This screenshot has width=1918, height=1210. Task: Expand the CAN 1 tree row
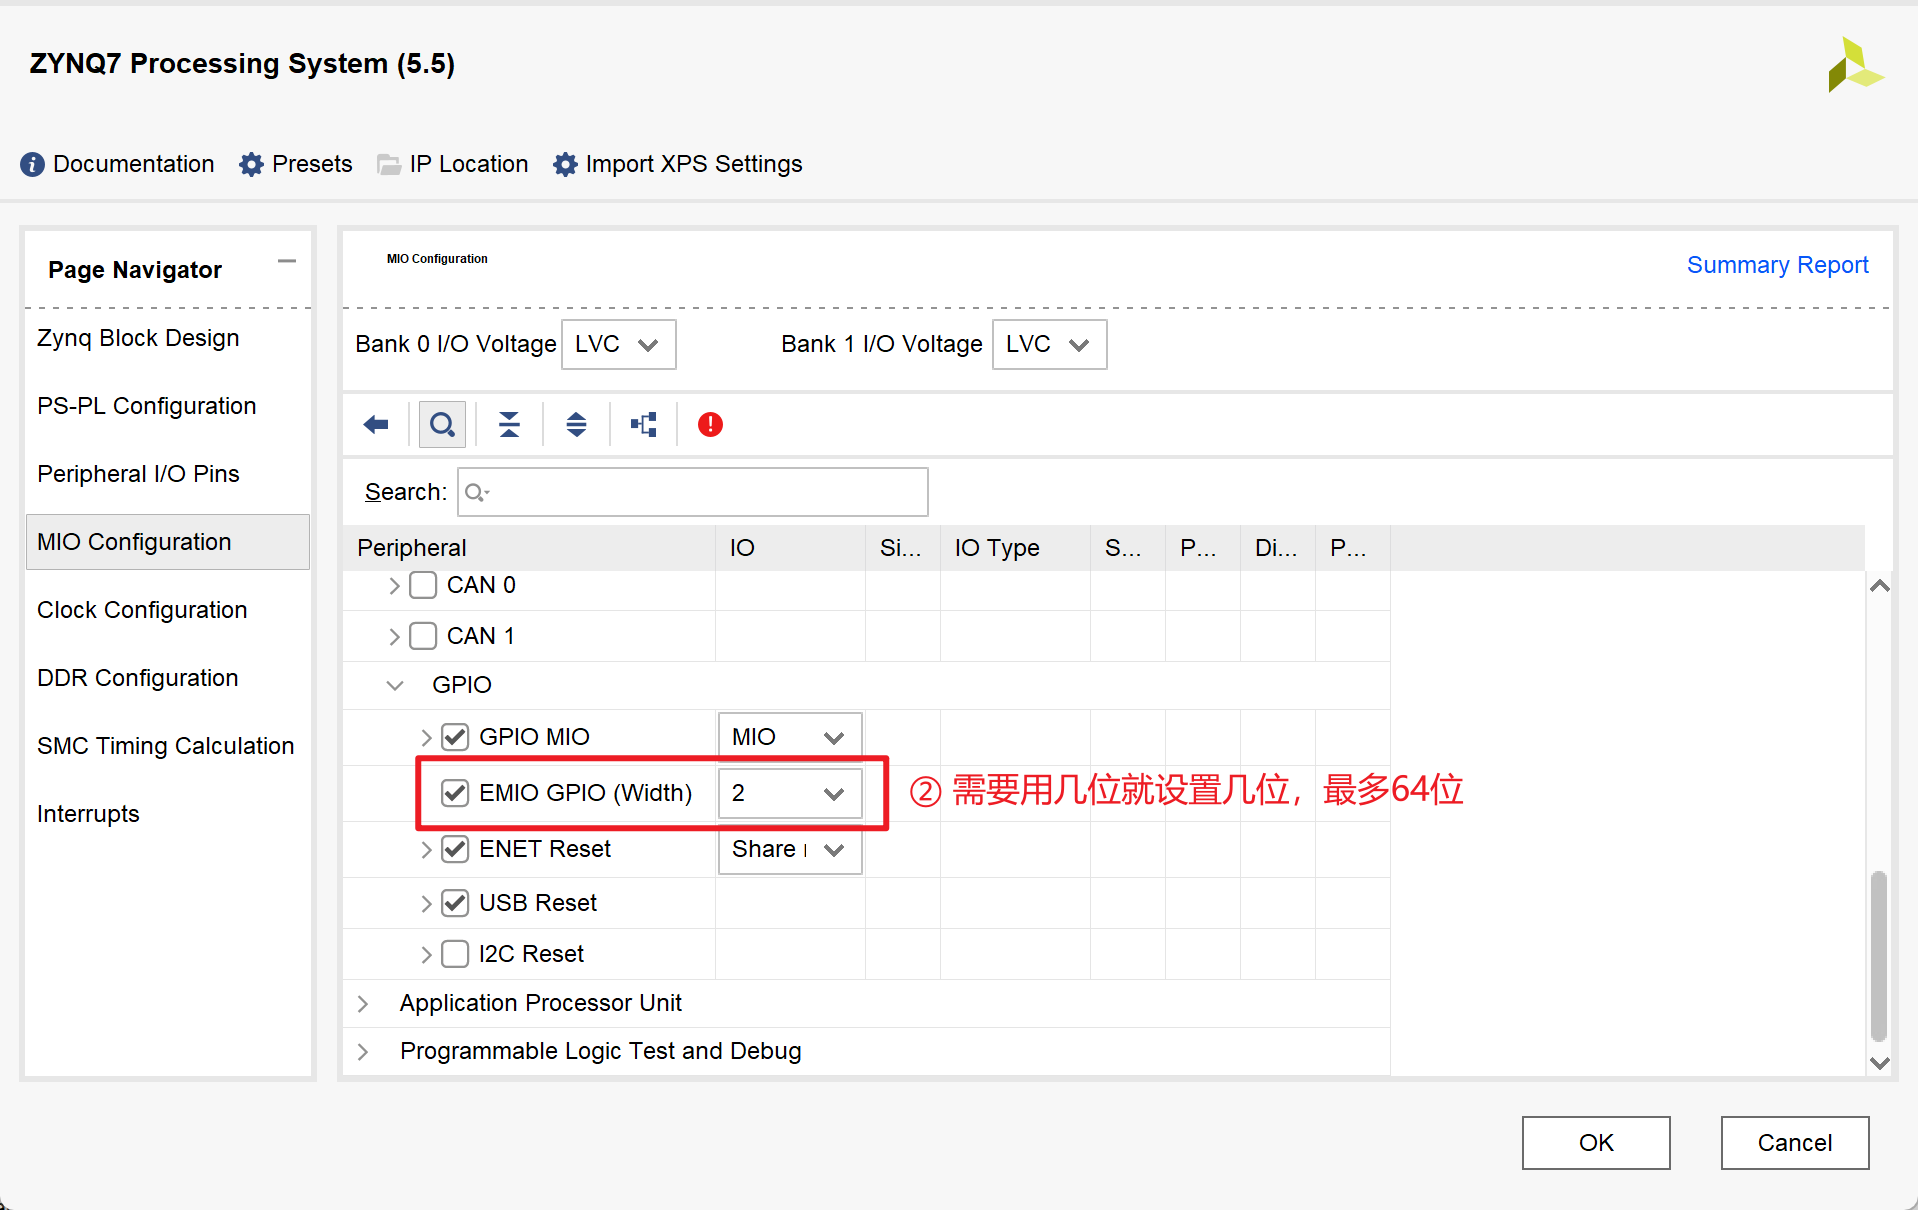pyautogui.click(x=394, y=637)
